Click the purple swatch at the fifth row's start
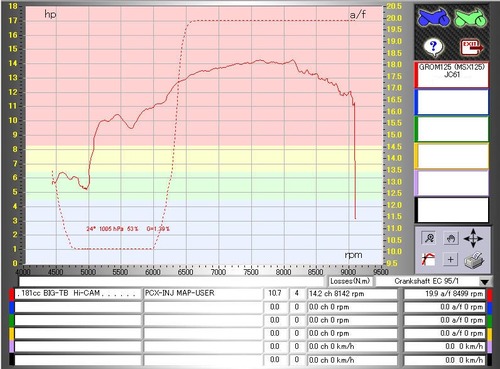Screen dimensions: 500x369 pyautogui.click(x=12, y=347)
